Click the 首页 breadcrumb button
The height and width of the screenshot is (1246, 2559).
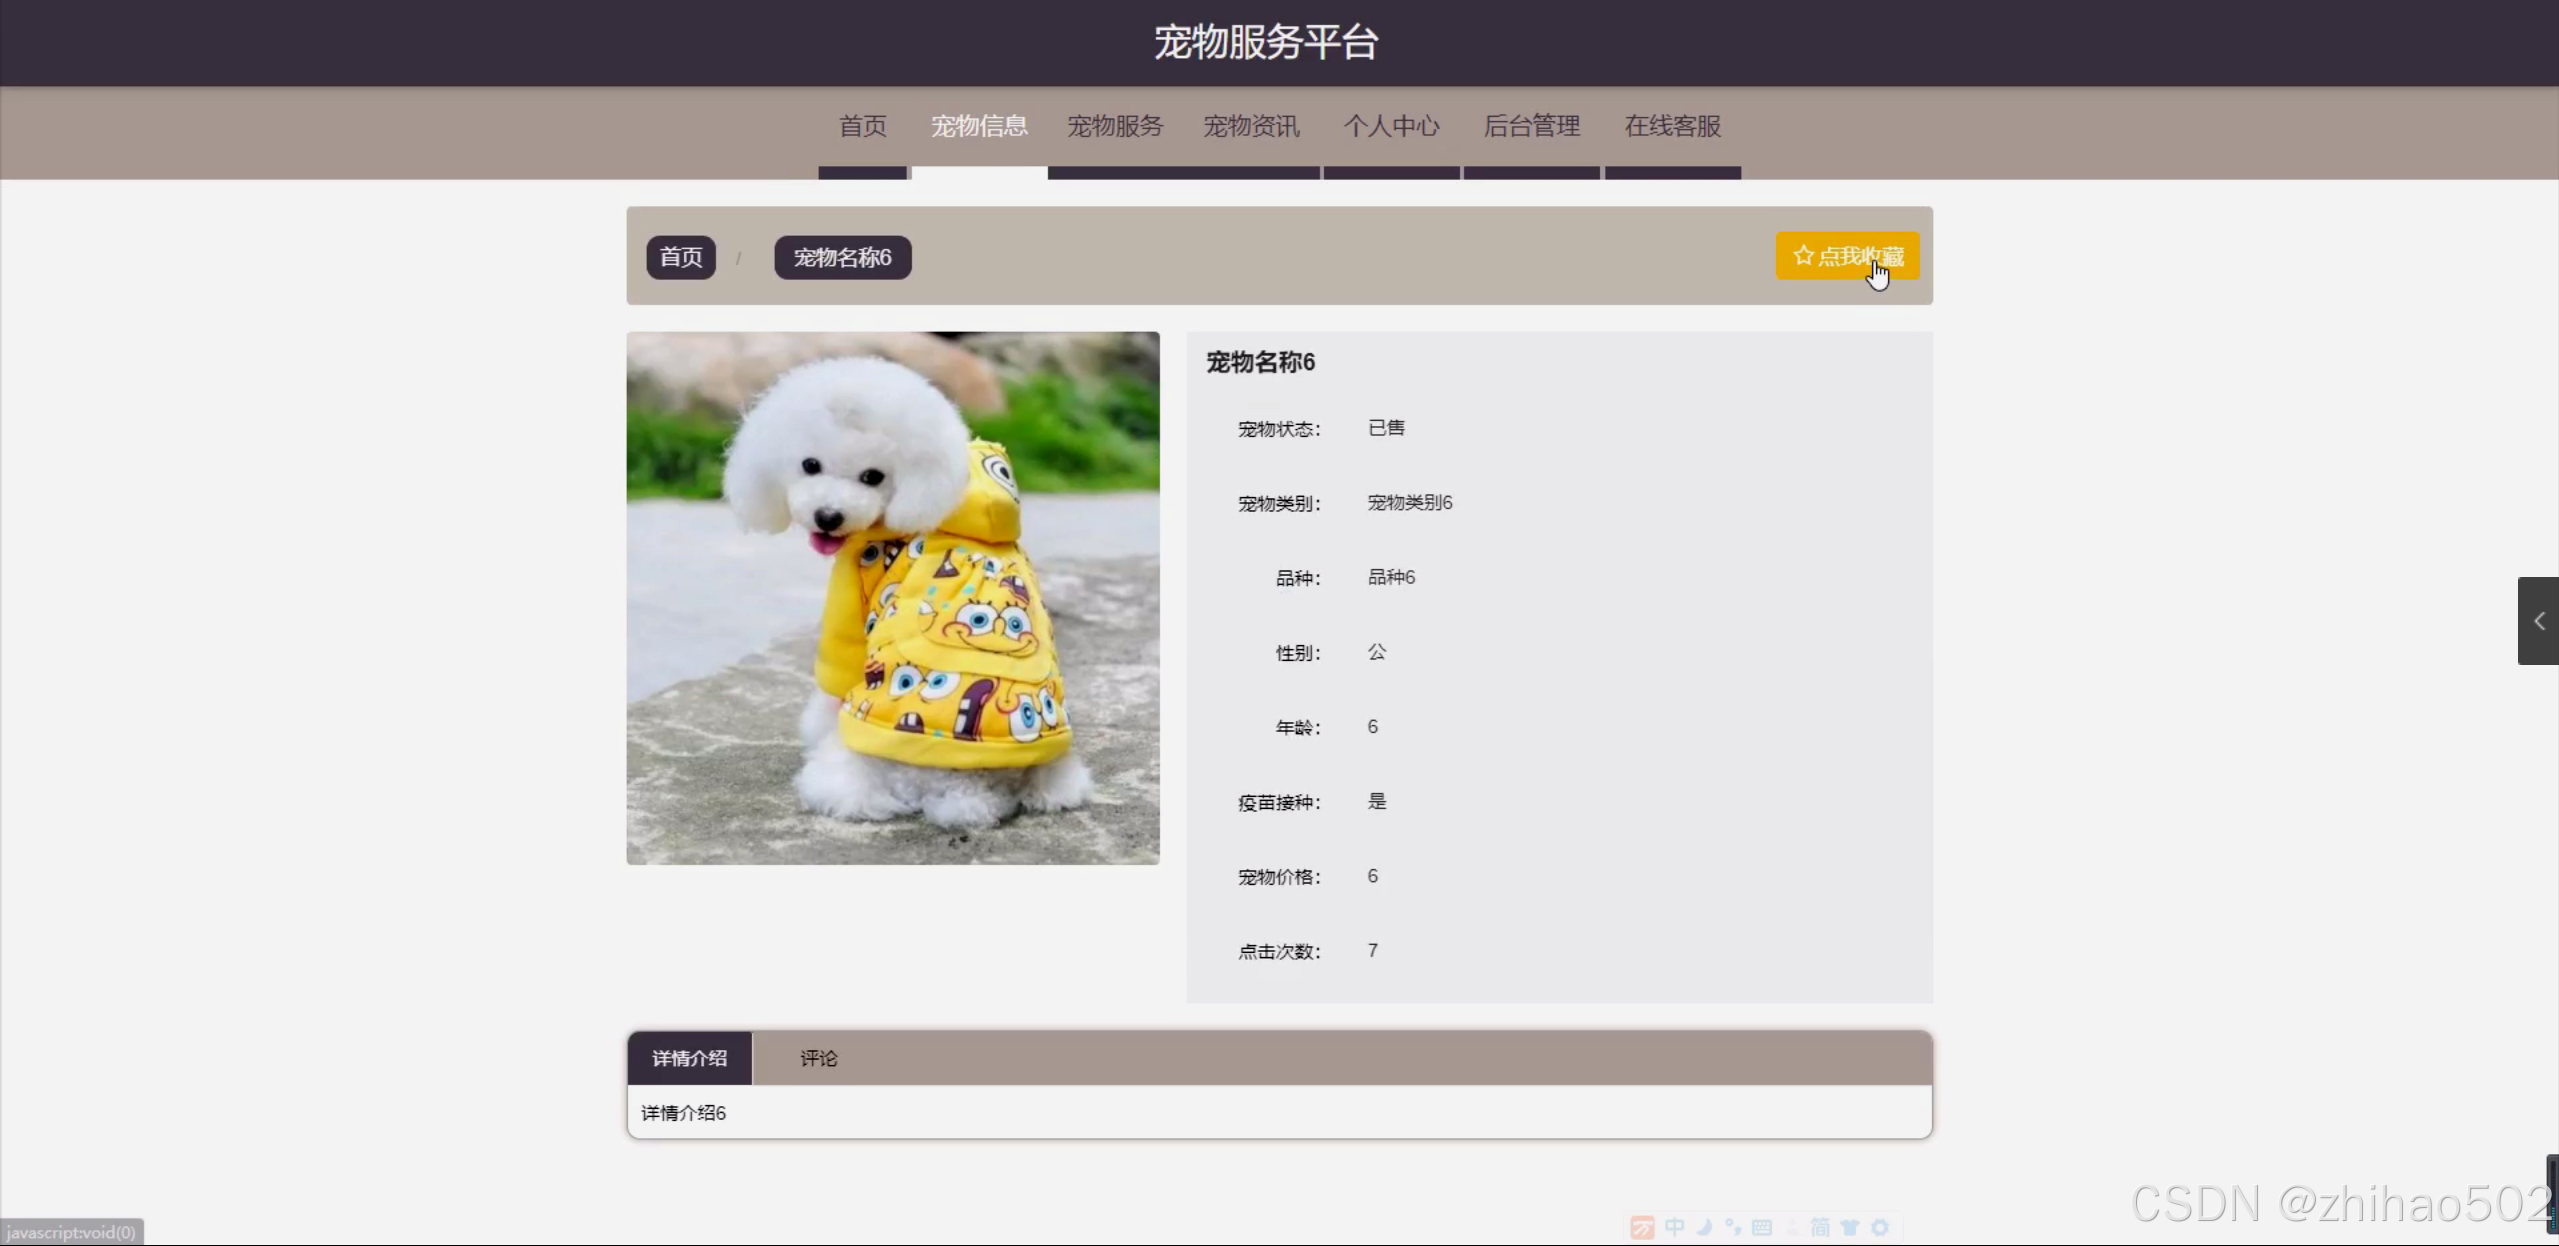pyautogui.click(x=681, y=257)
